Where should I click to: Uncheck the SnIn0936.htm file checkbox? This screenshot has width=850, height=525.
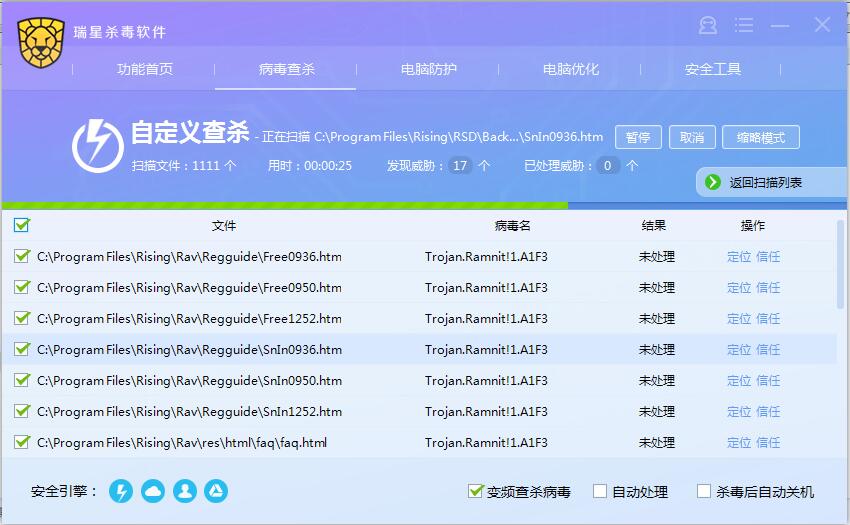tap(22, 349)
